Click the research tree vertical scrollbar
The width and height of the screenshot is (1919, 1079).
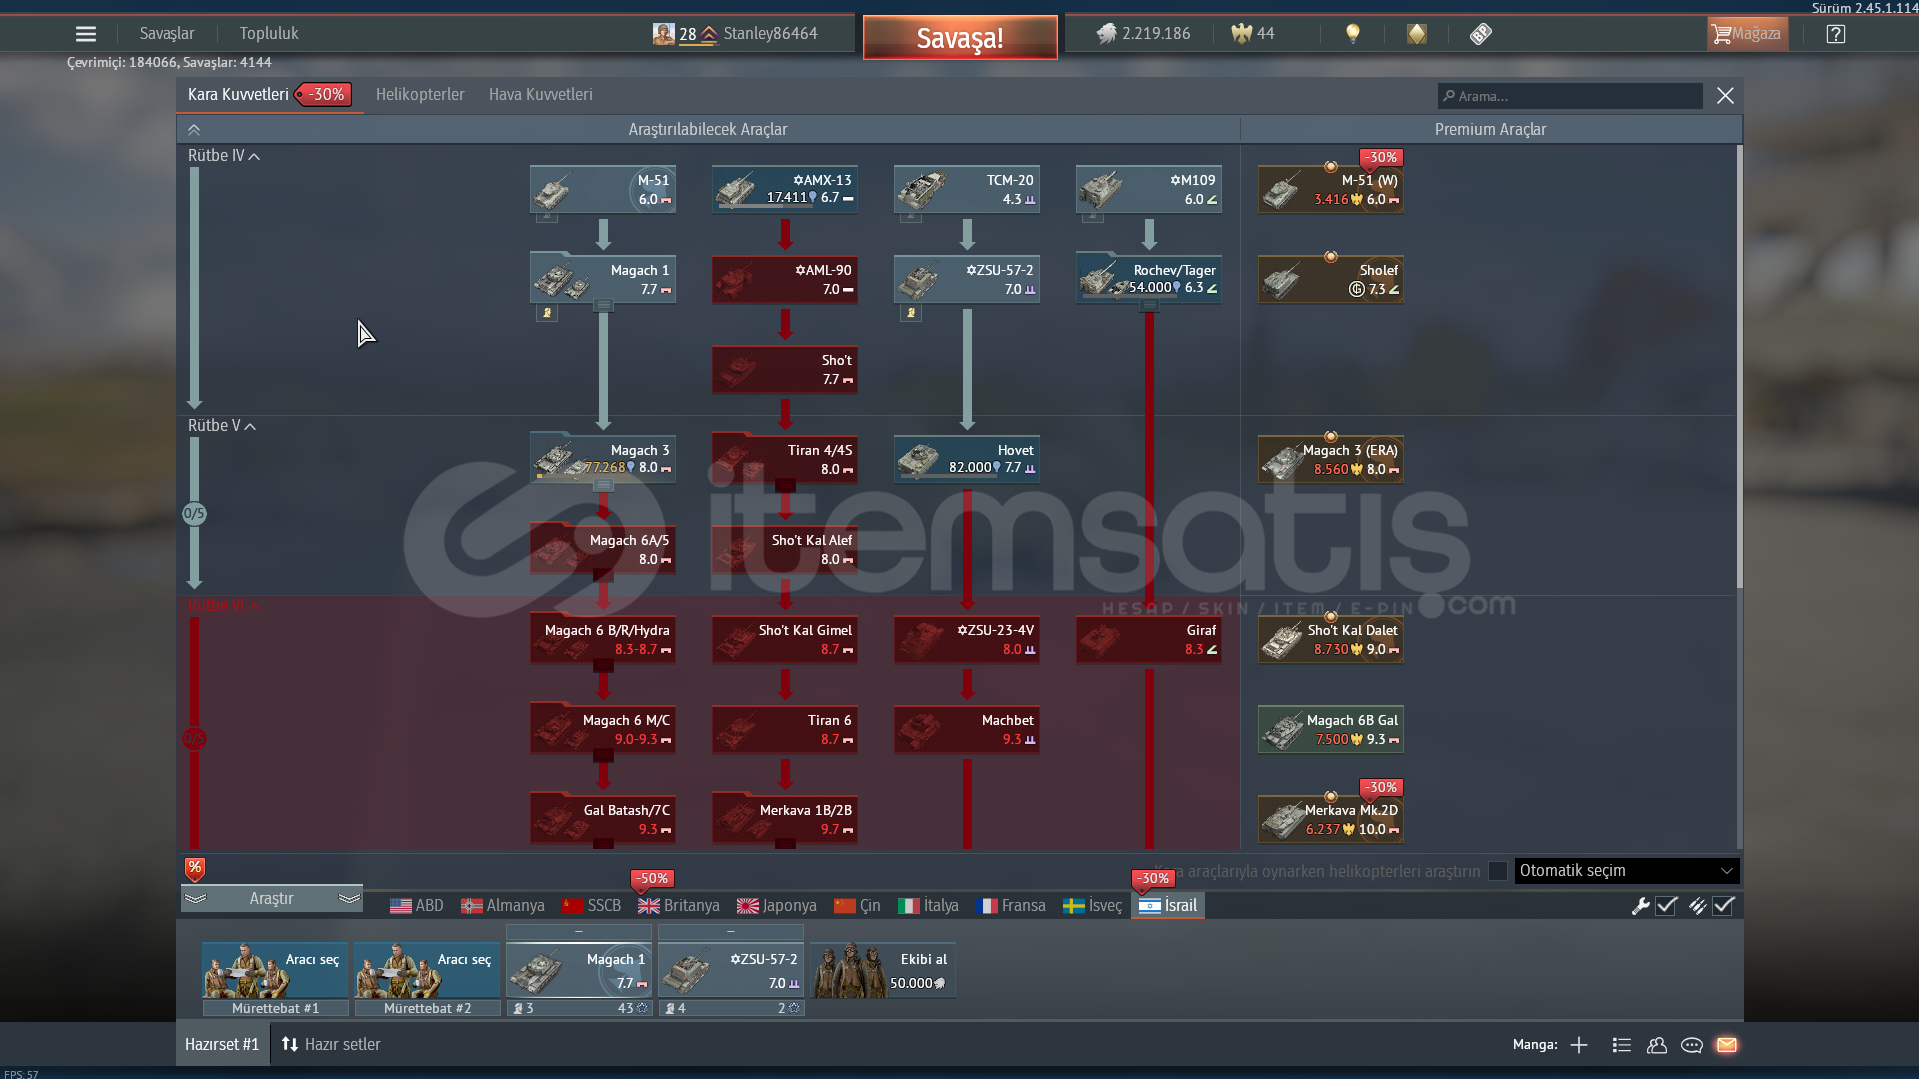pos(1739,366)
